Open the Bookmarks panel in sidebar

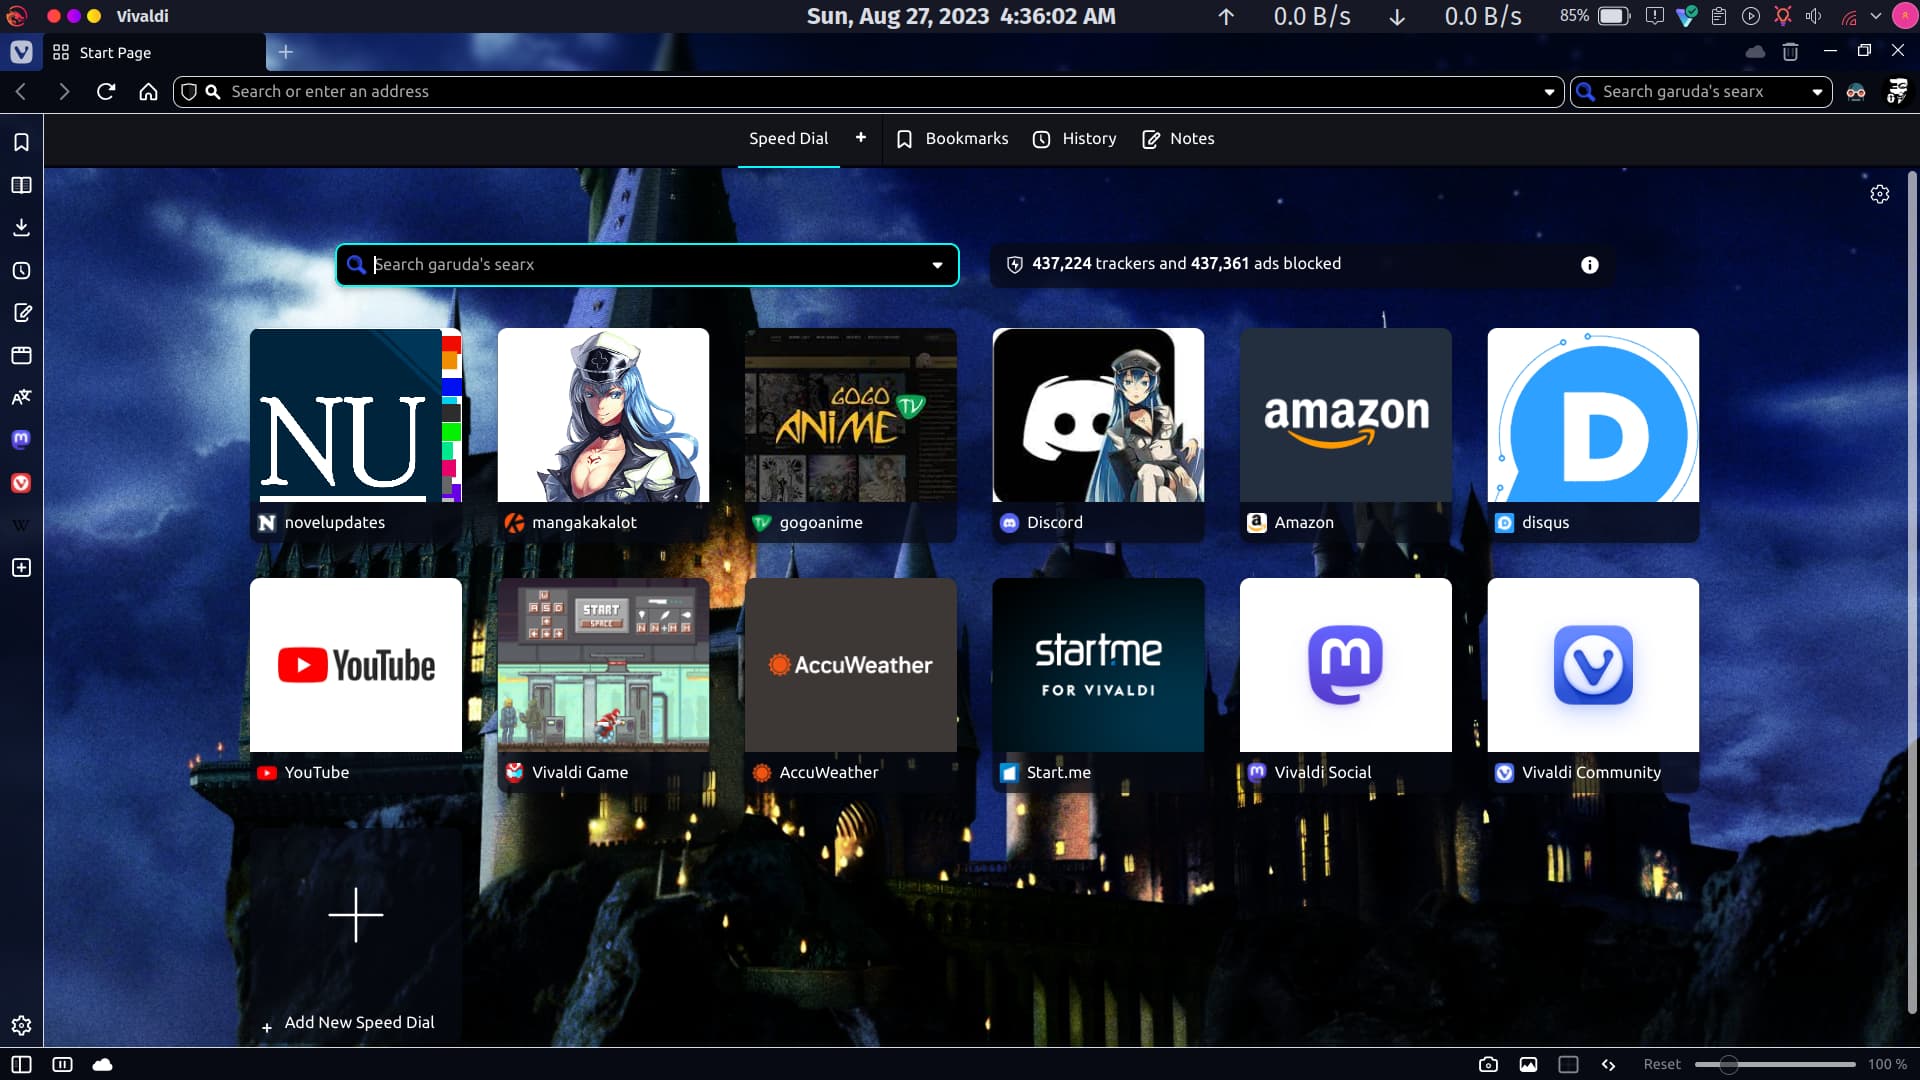21,142
